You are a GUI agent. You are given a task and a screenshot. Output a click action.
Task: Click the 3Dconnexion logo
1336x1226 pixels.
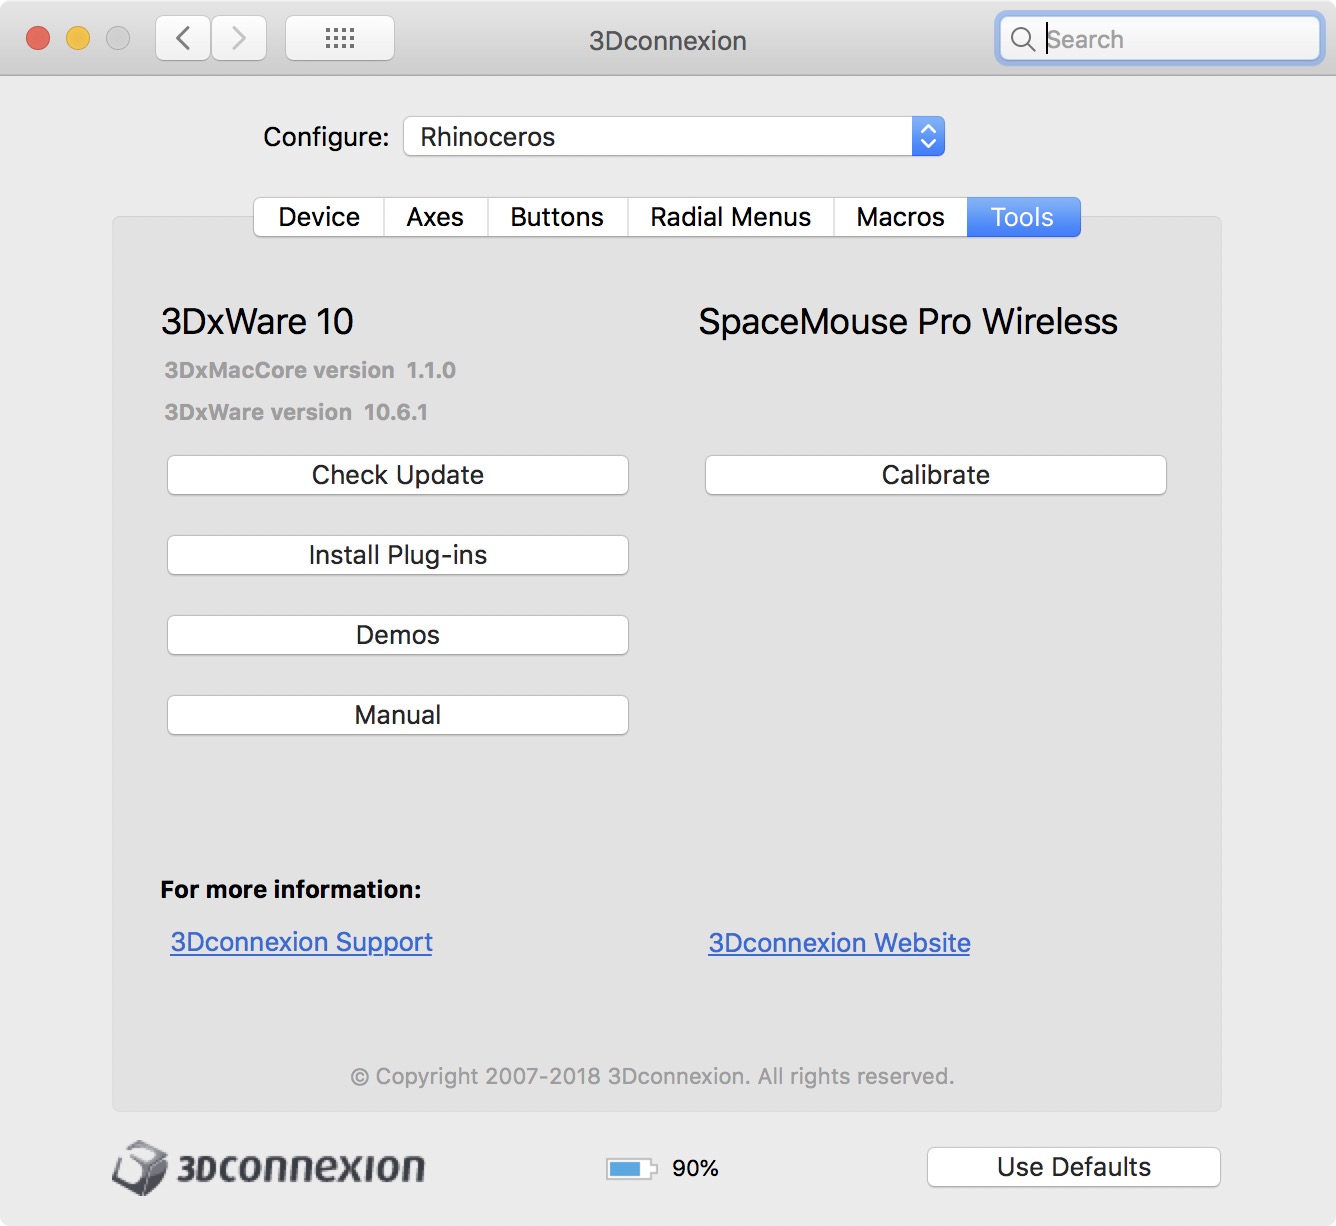[268, 1167]
